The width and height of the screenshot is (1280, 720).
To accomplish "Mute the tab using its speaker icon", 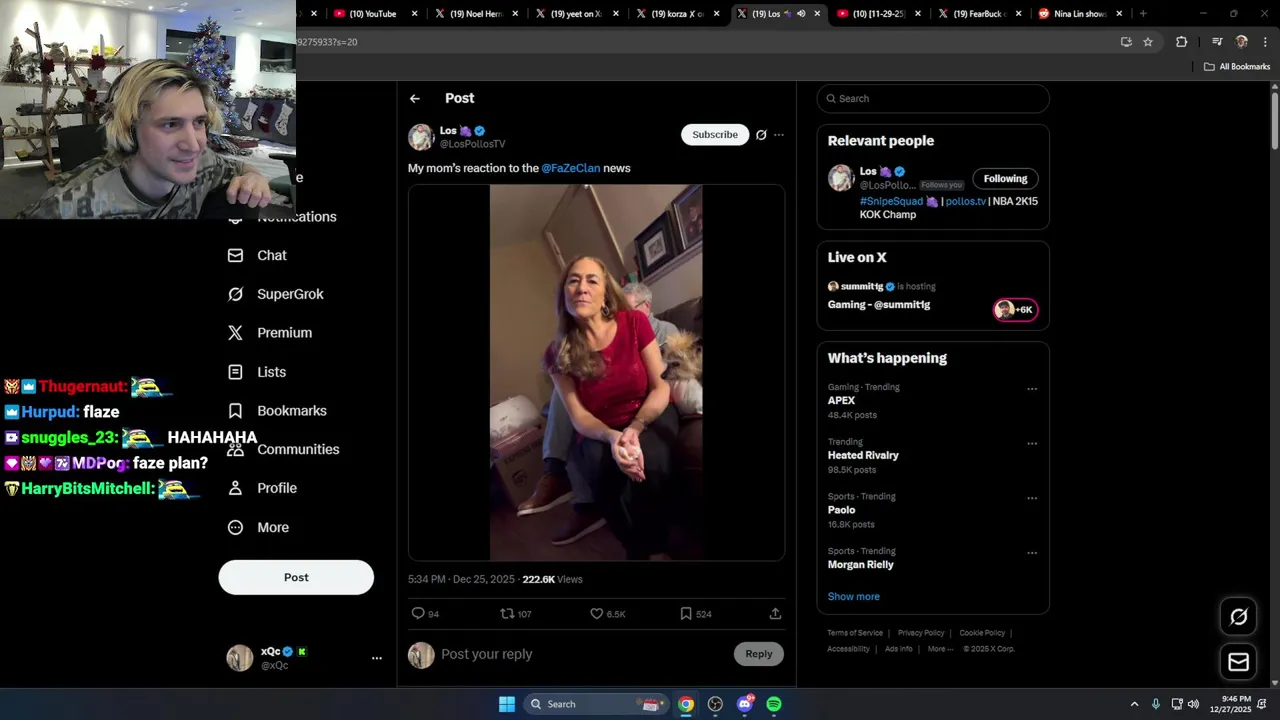I will [801, 14].
